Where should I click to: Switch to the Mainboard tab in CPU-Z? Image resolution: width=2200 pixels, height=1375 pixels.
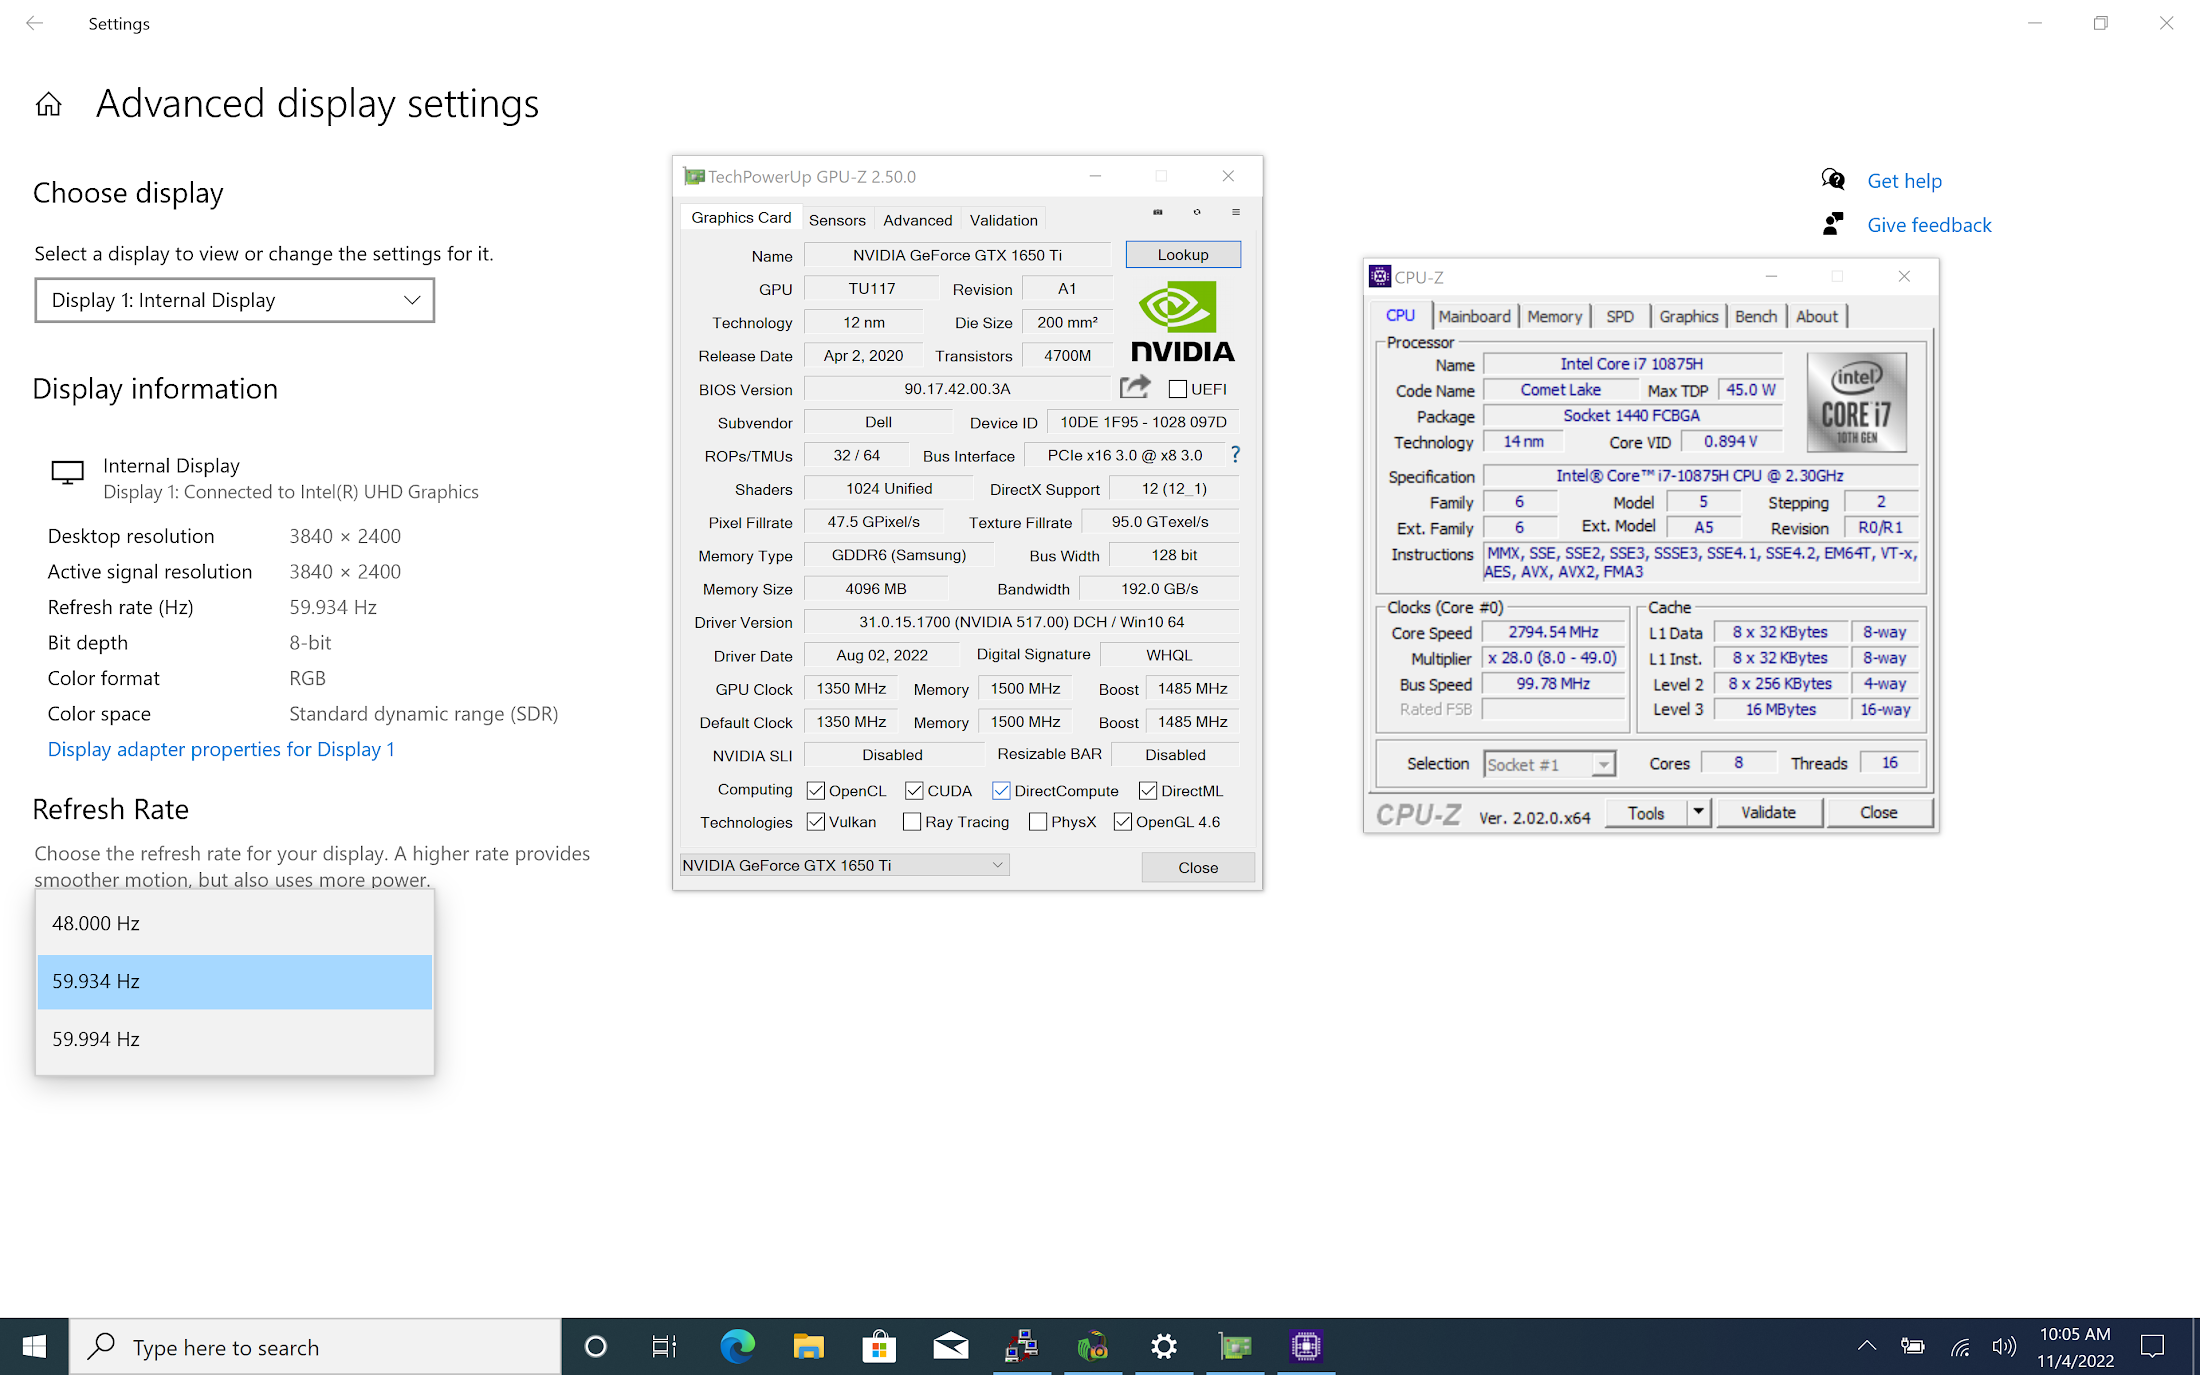coord(1474,316)
